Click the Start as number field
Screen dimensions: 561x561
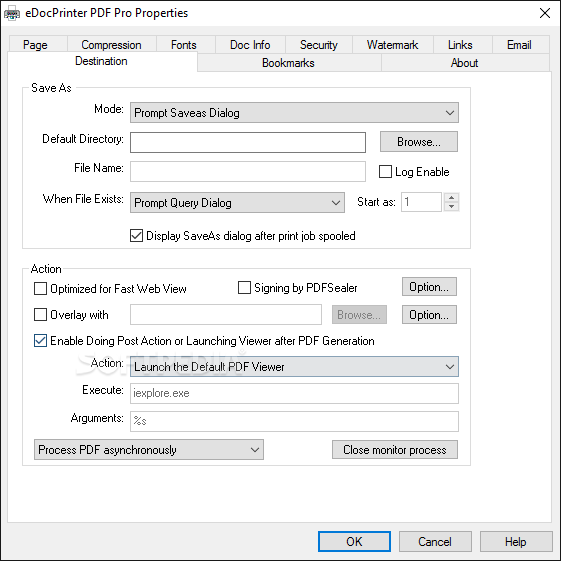point(421,202)
